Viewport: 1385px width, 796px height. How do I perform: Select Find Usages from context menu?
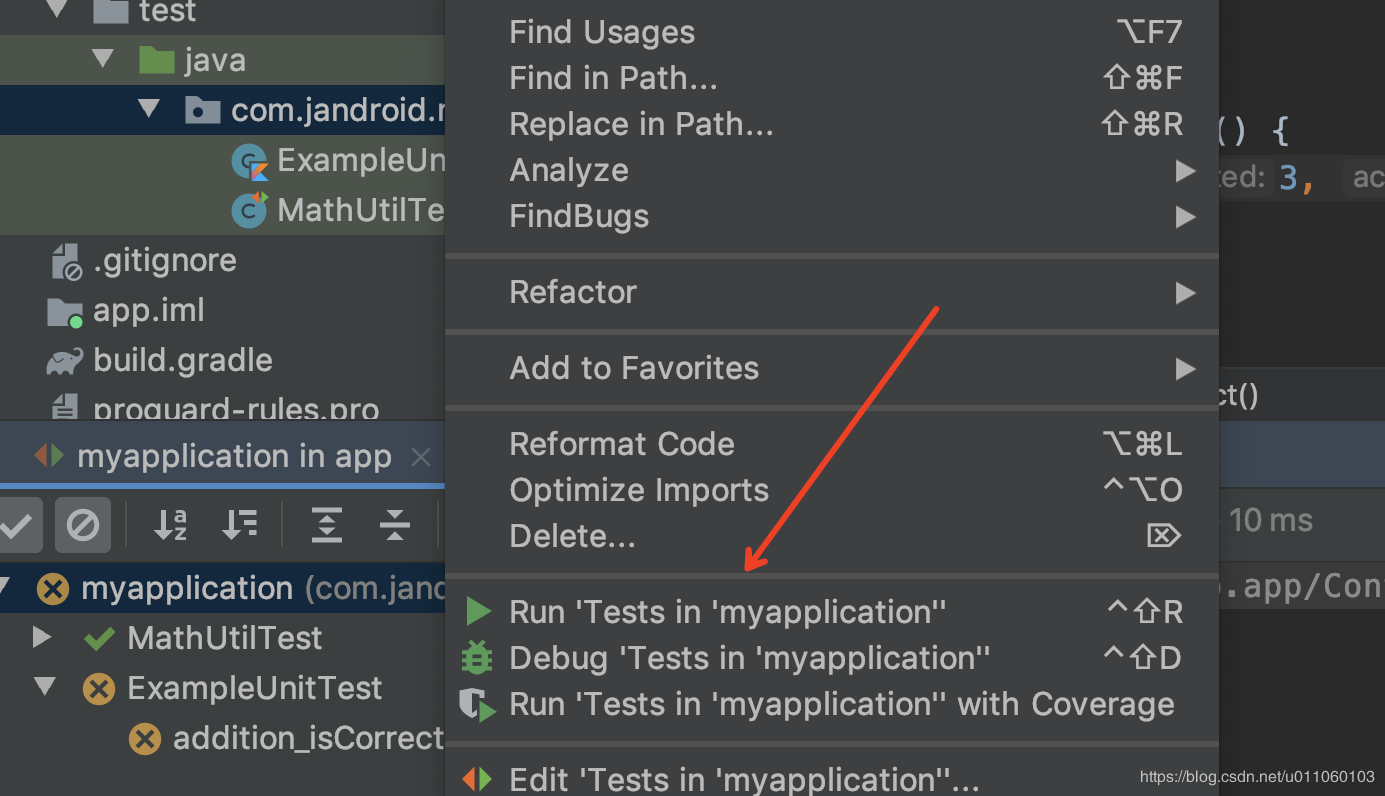602,32
